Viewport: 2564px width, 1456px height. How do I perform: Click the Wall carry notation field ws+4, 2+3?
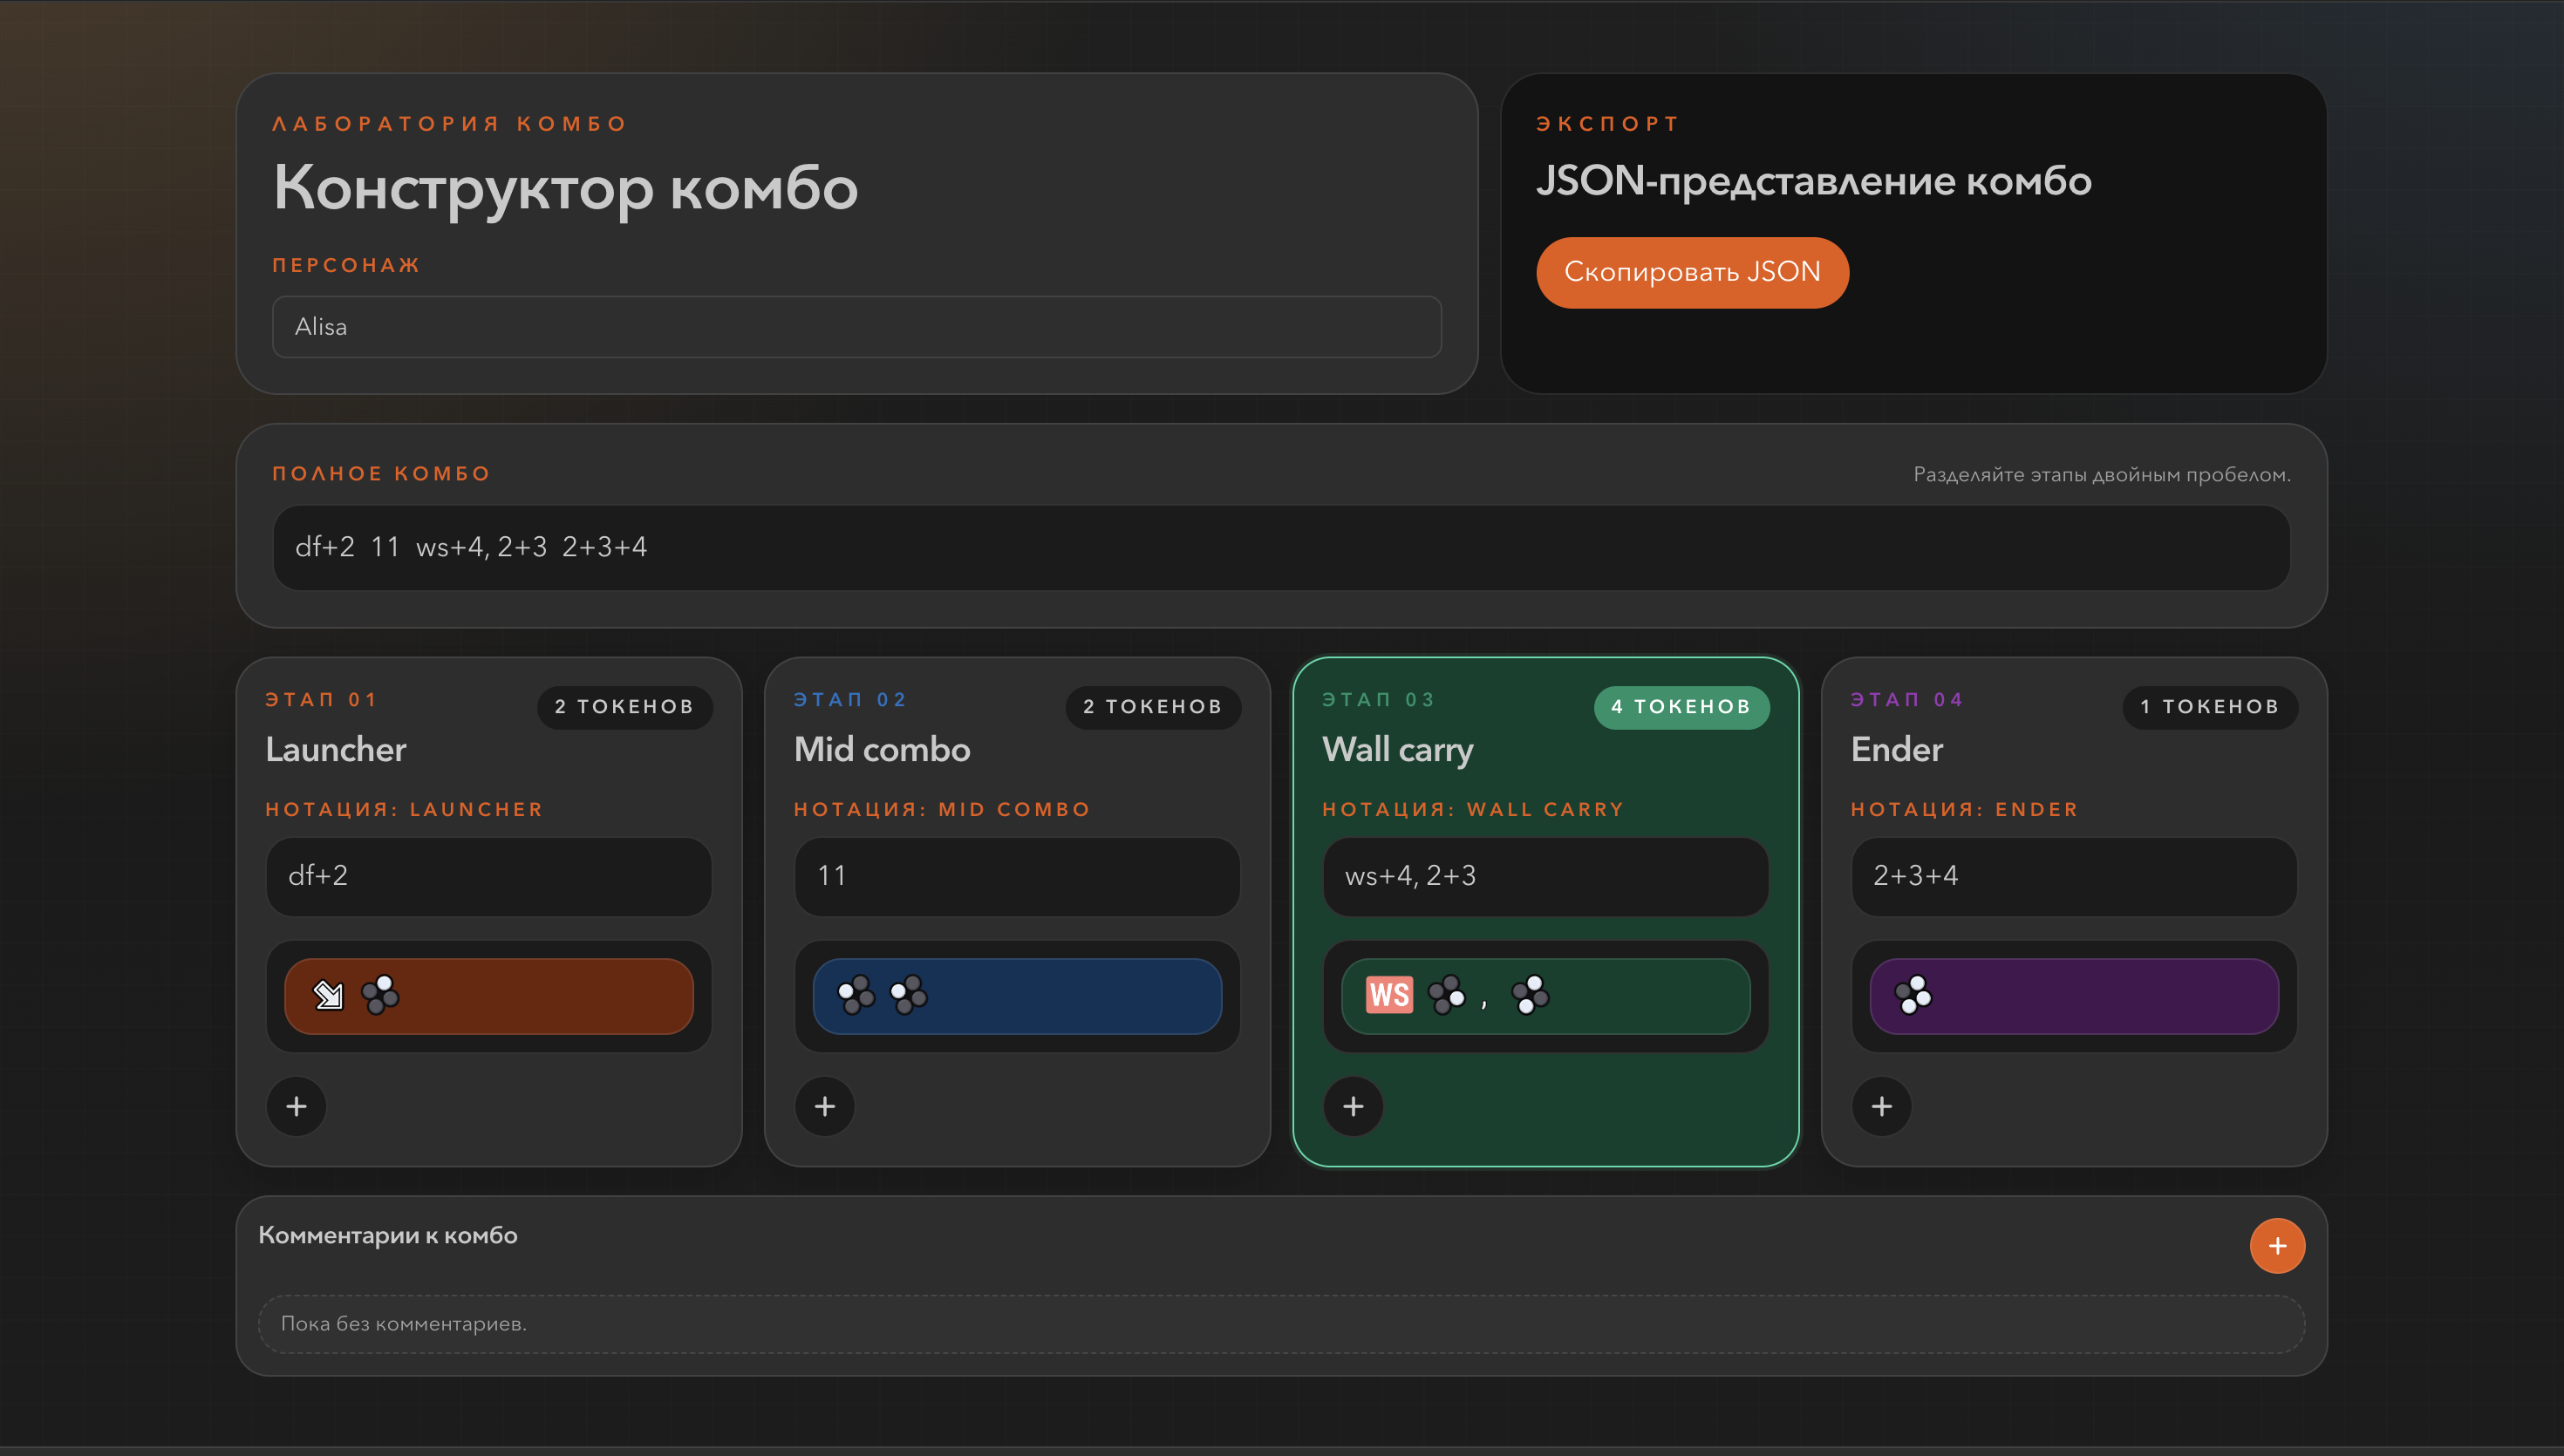pos(1546,876)
